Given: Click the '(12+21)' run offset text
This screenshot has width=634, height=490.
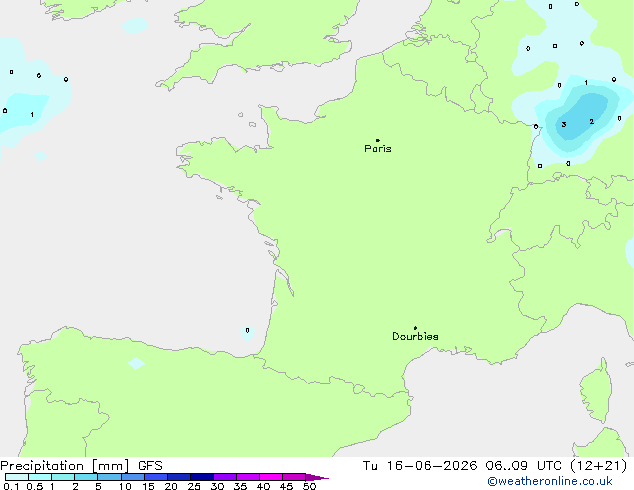Looking at the screenshot, I should [x=598, y=466].
